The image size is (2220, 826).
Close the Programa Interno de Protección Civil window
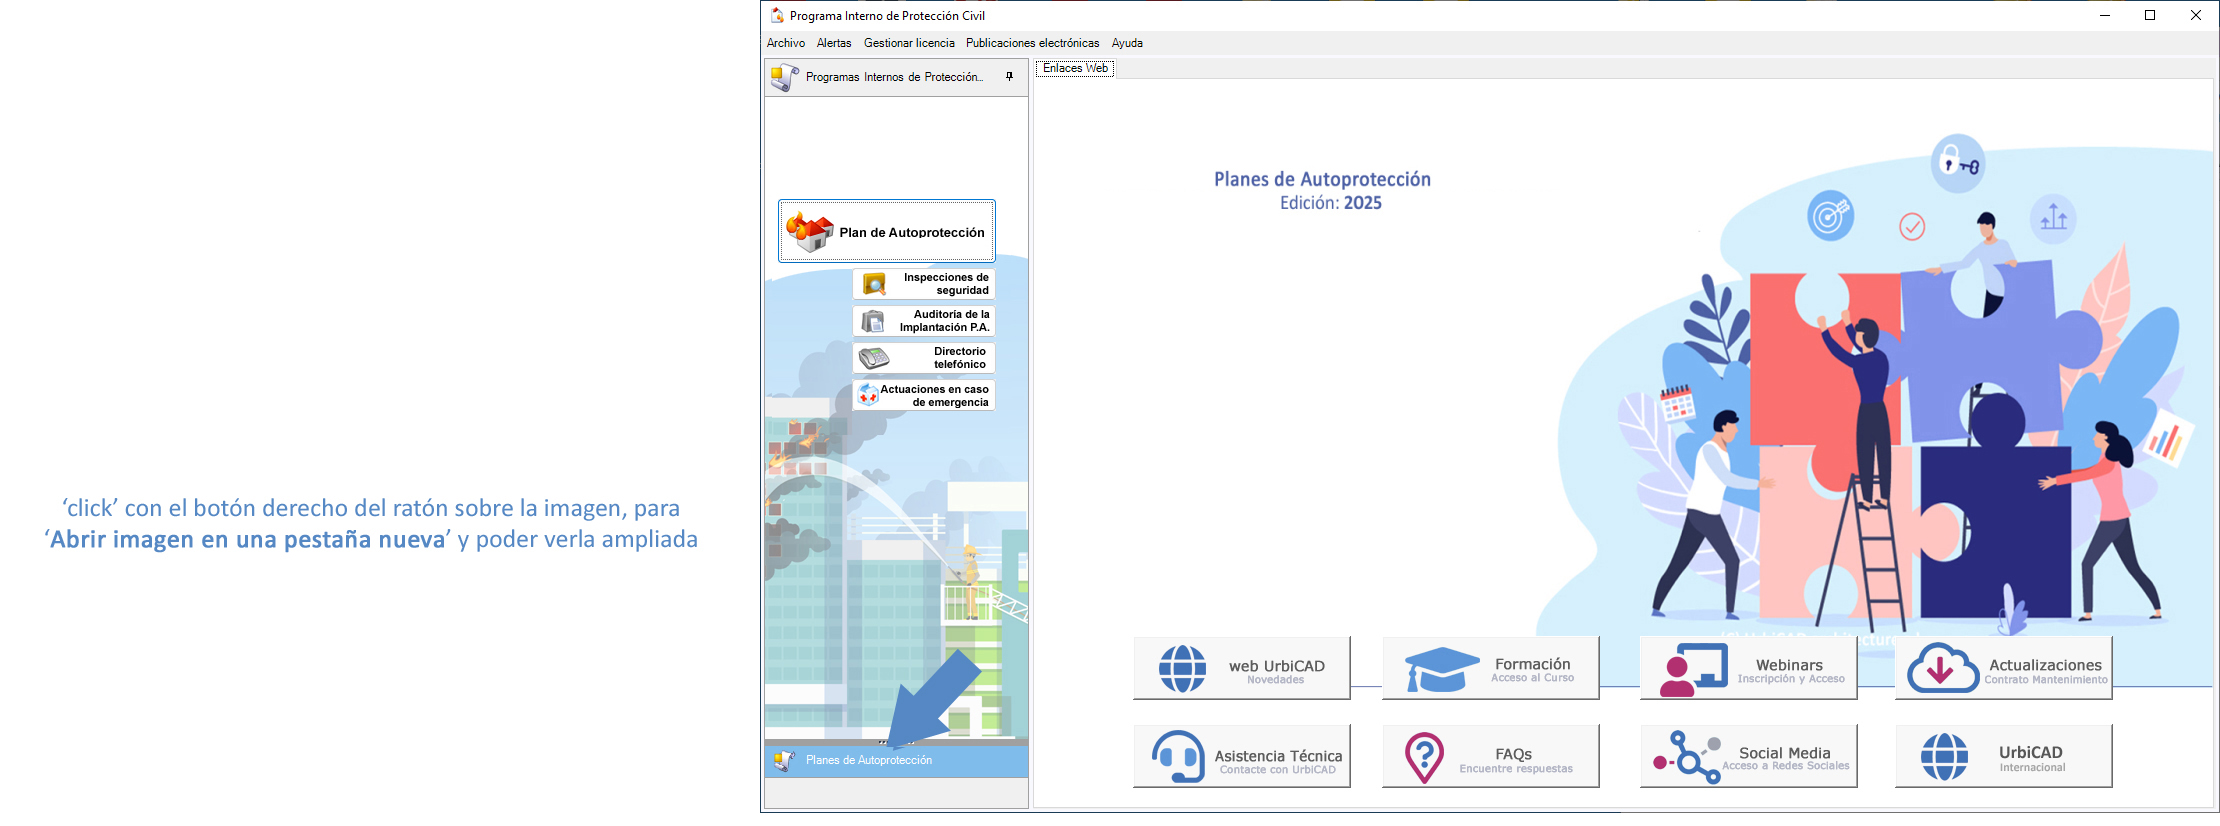coord(2196,15)
